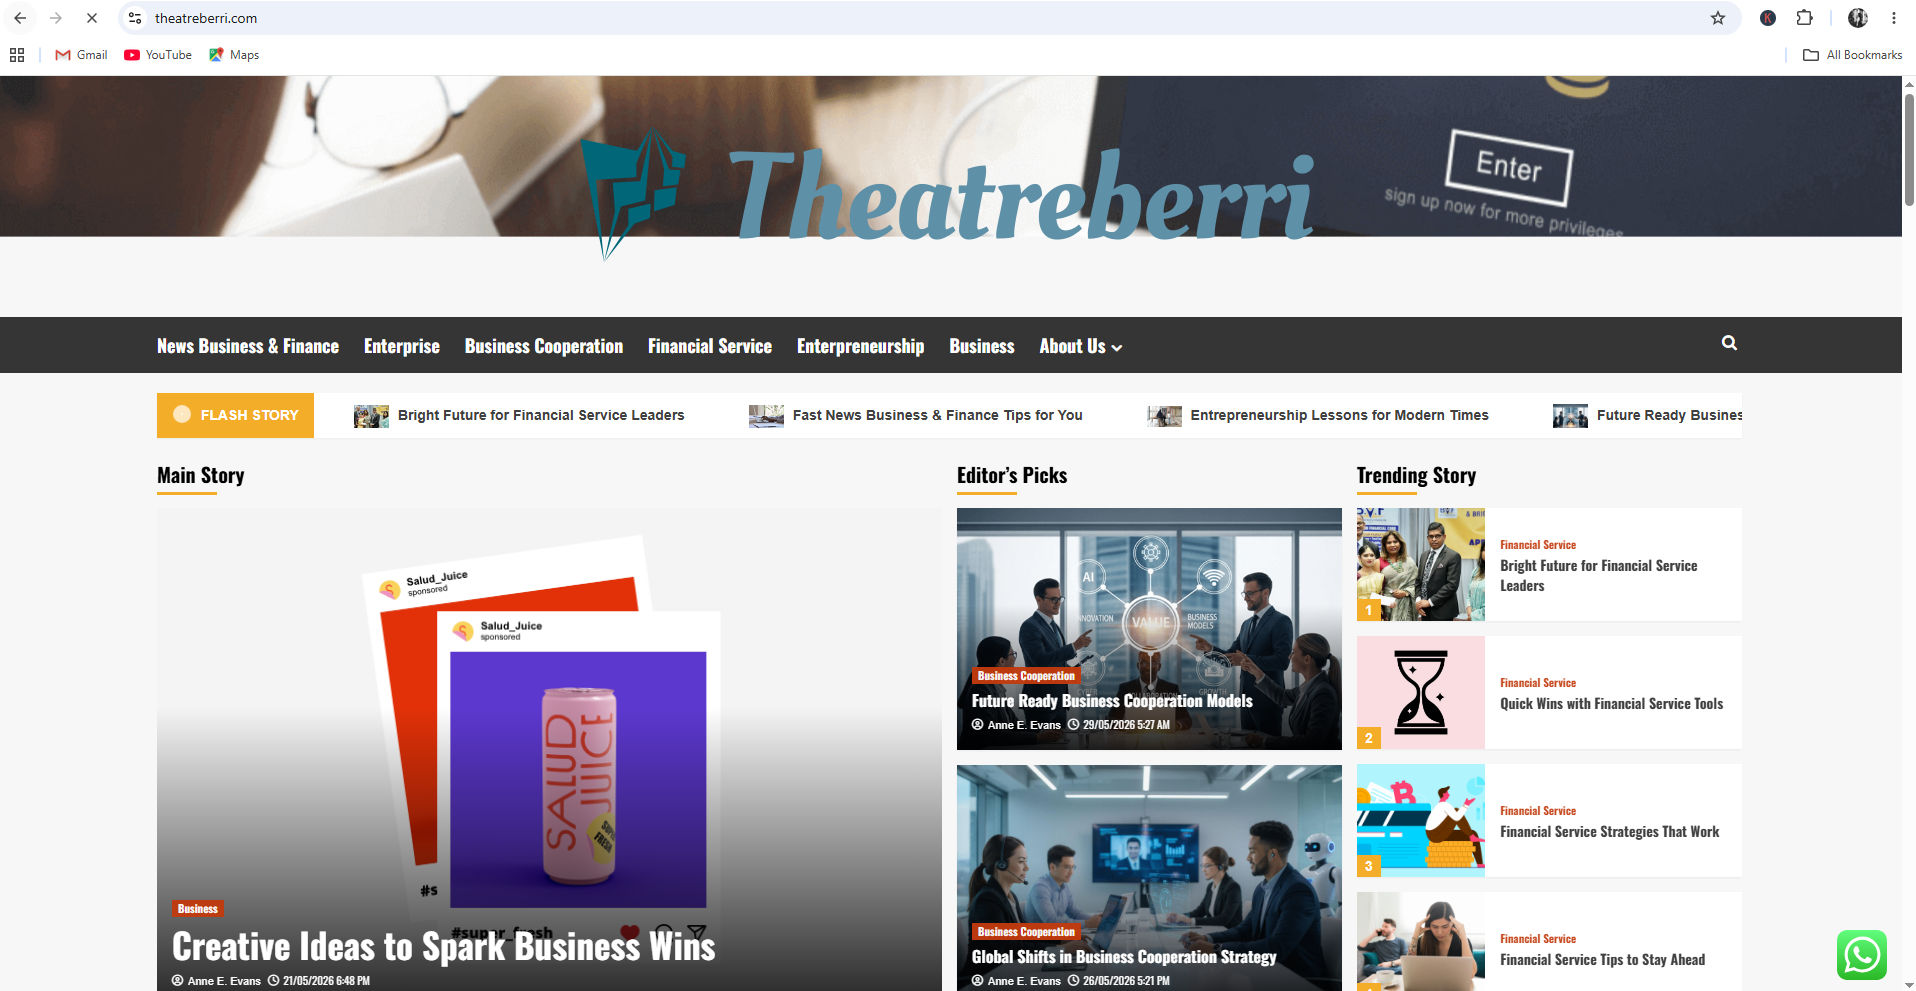Click the Editor's Picks heading
1916x991 pixels.
[x=1012, y=476]
